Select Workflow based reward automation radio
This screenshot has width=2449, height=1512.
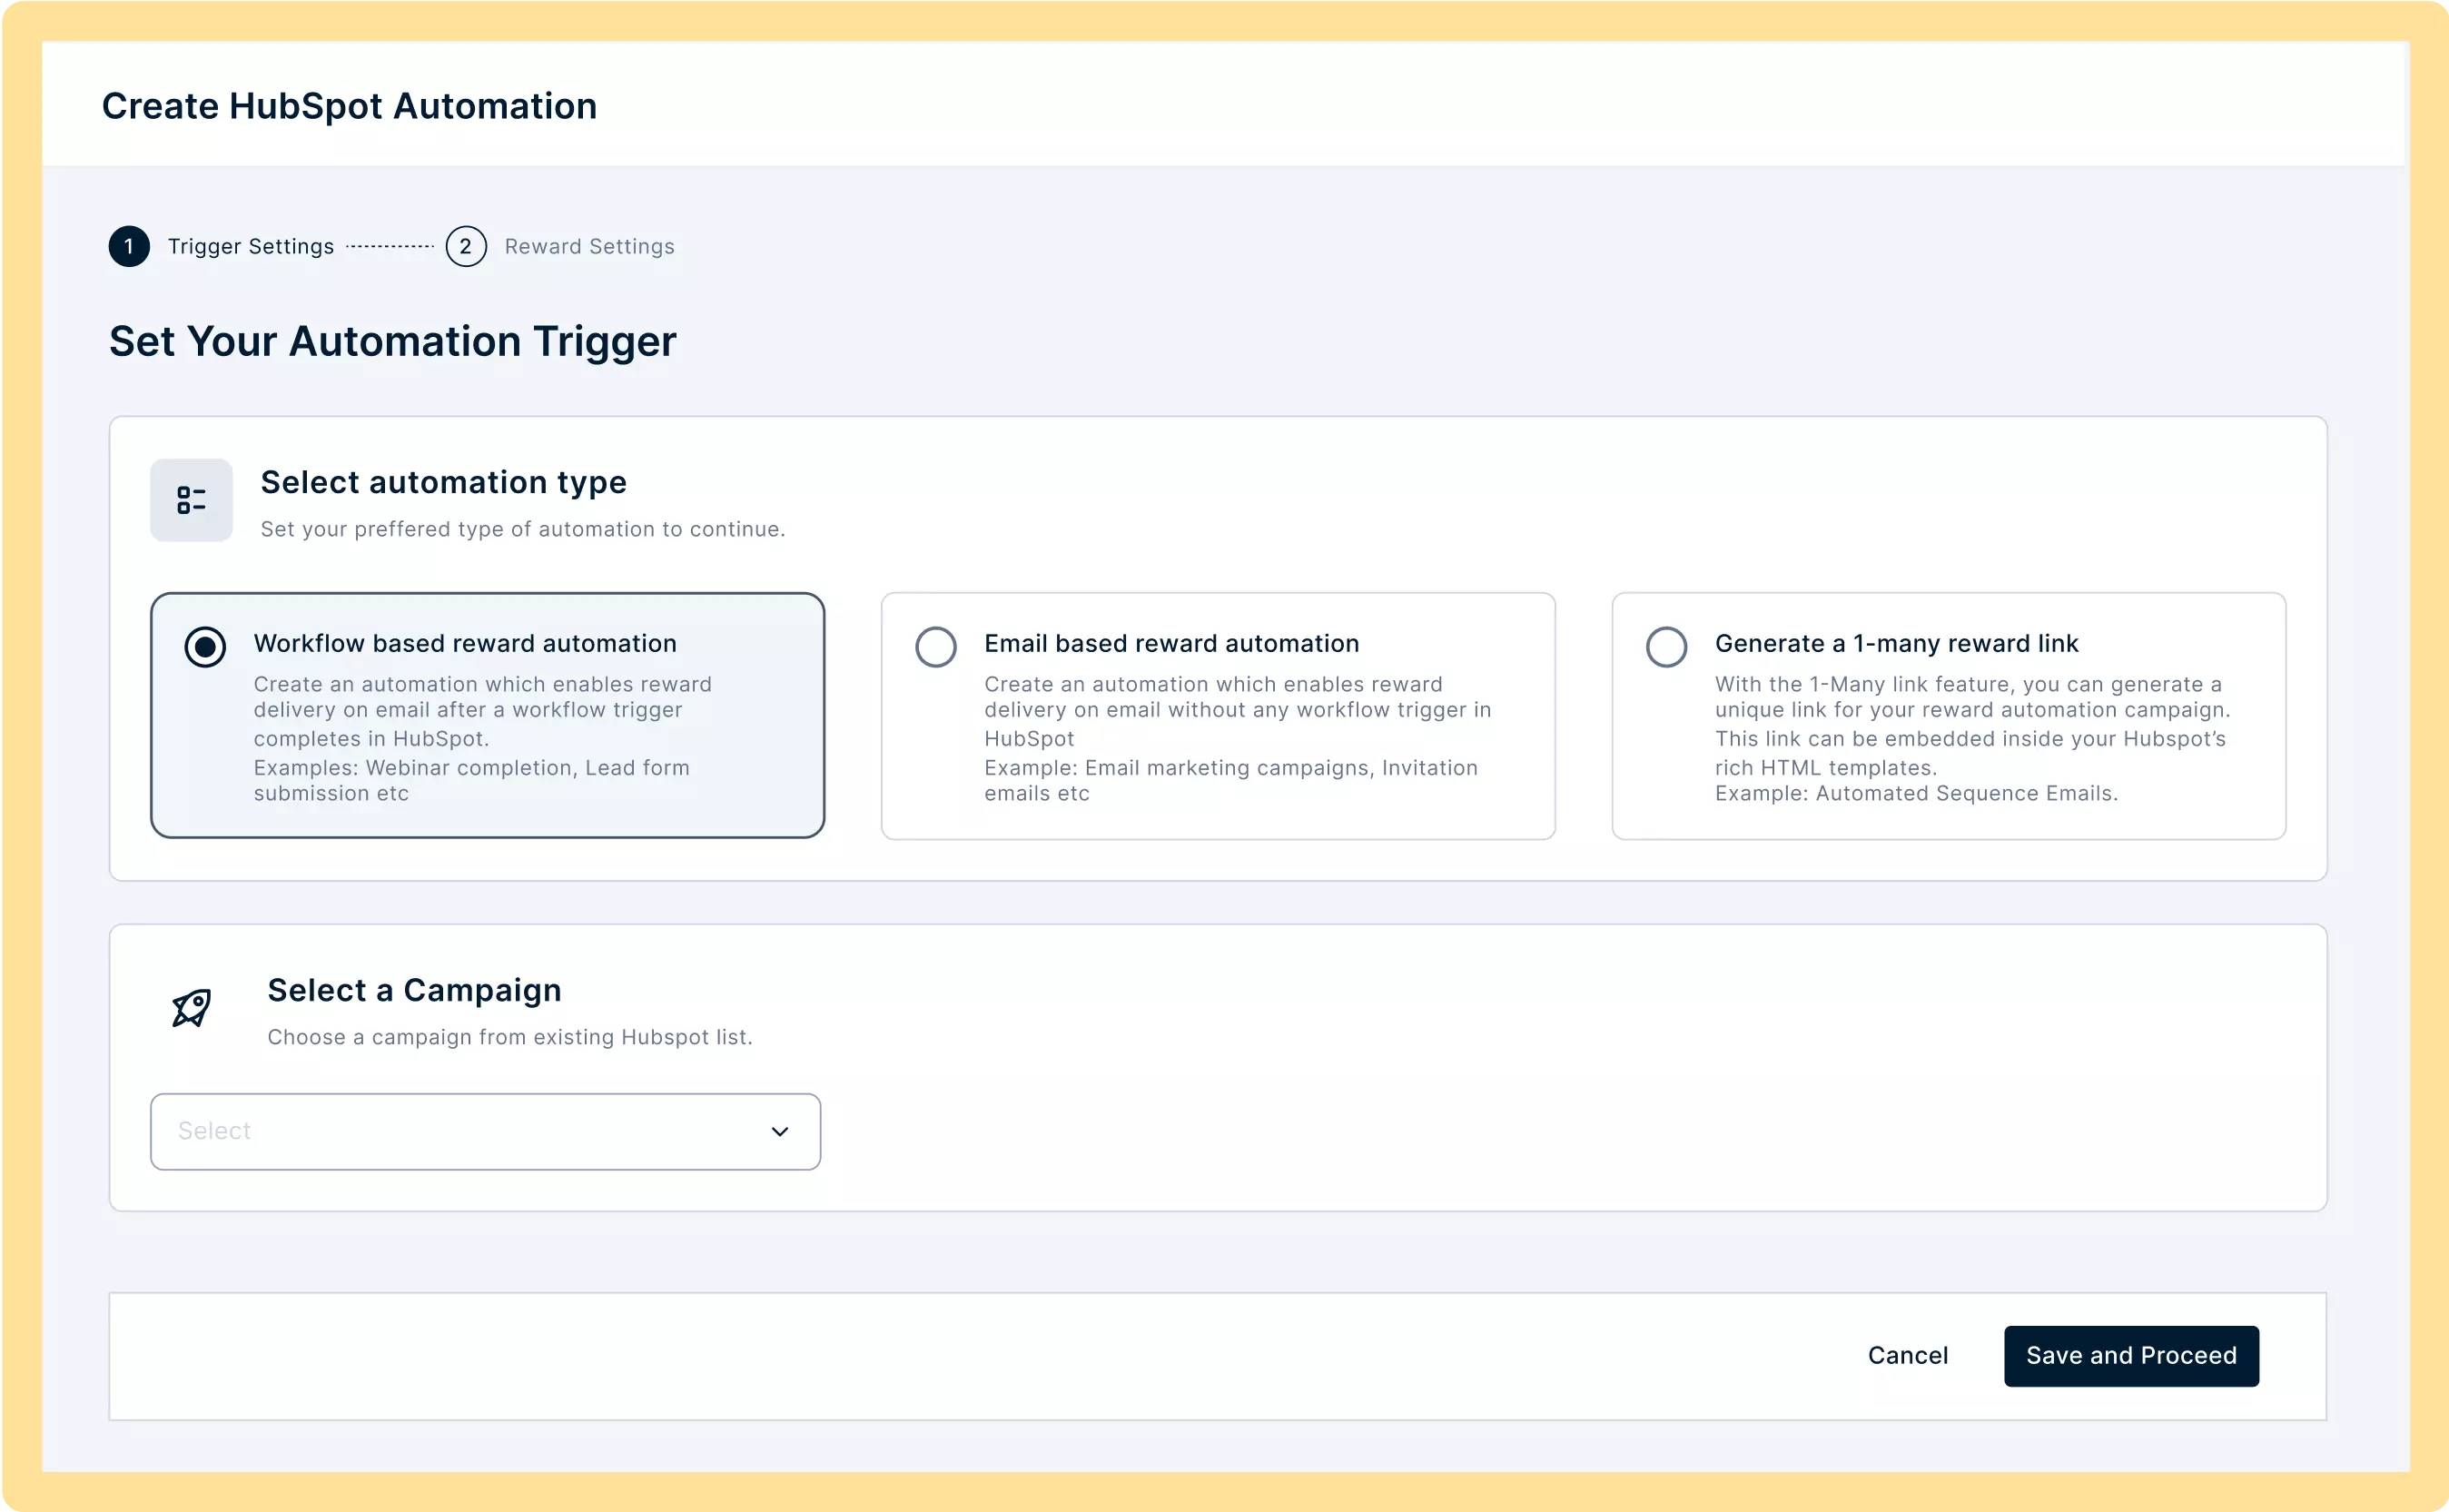tap(205, 647)
